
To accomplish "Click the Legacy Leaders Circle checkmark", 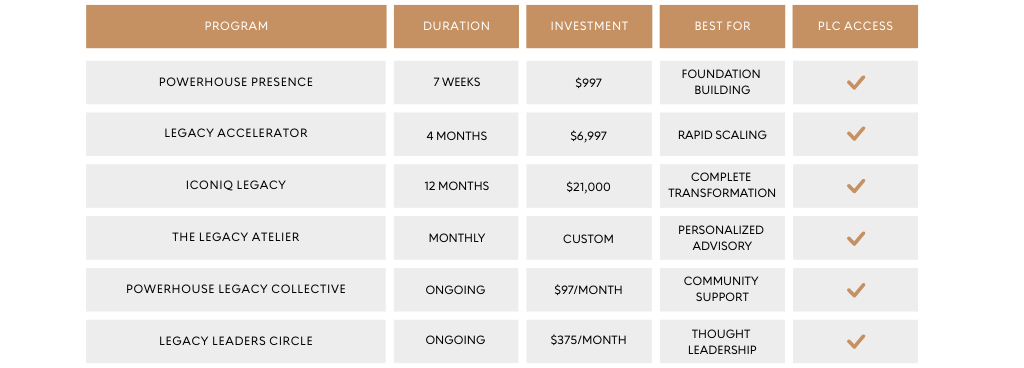I will point(856,341).
